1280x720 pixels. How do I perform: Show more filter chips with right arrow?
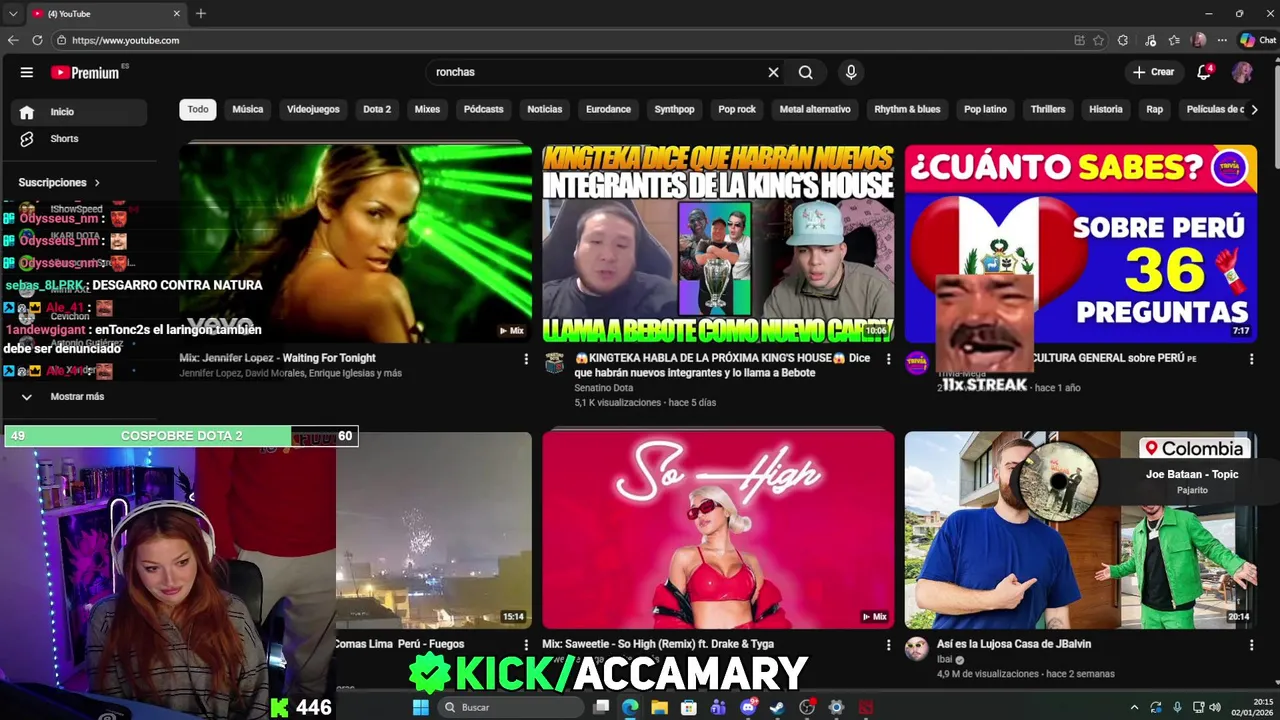click(x=1254, y=109)
